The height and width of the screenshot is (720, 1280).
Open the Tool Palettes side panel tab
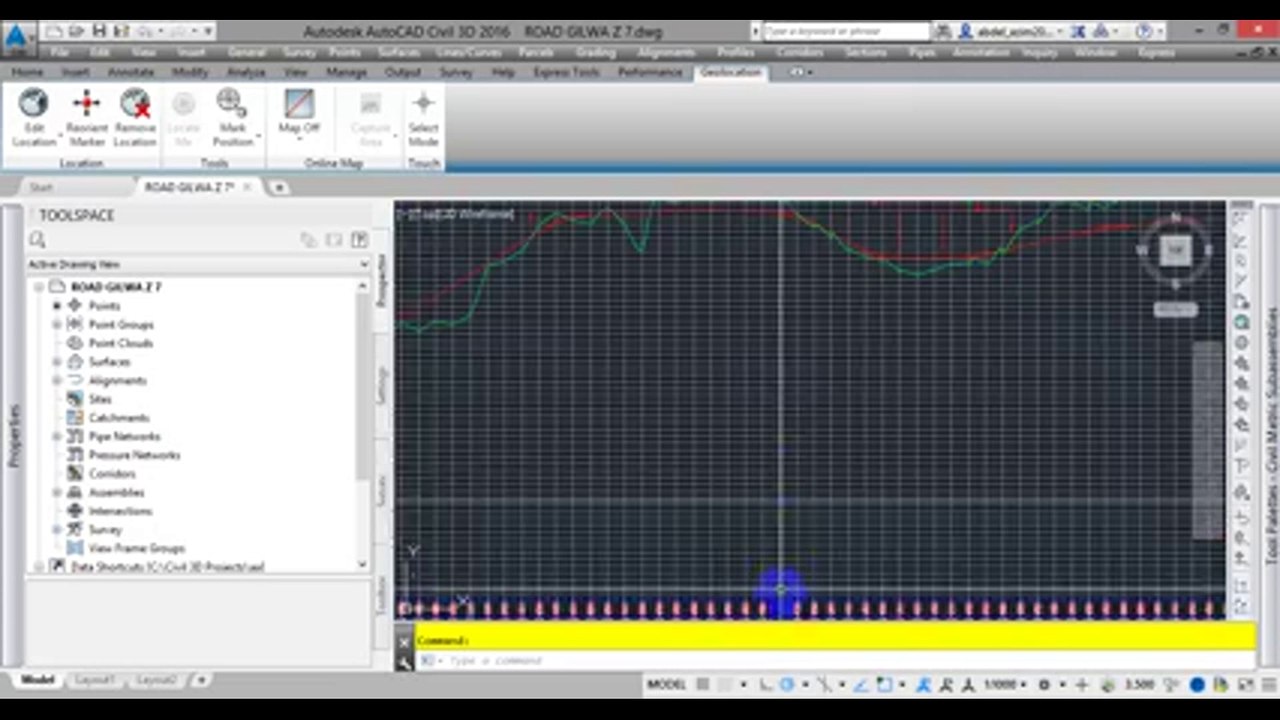point(1272,435)
